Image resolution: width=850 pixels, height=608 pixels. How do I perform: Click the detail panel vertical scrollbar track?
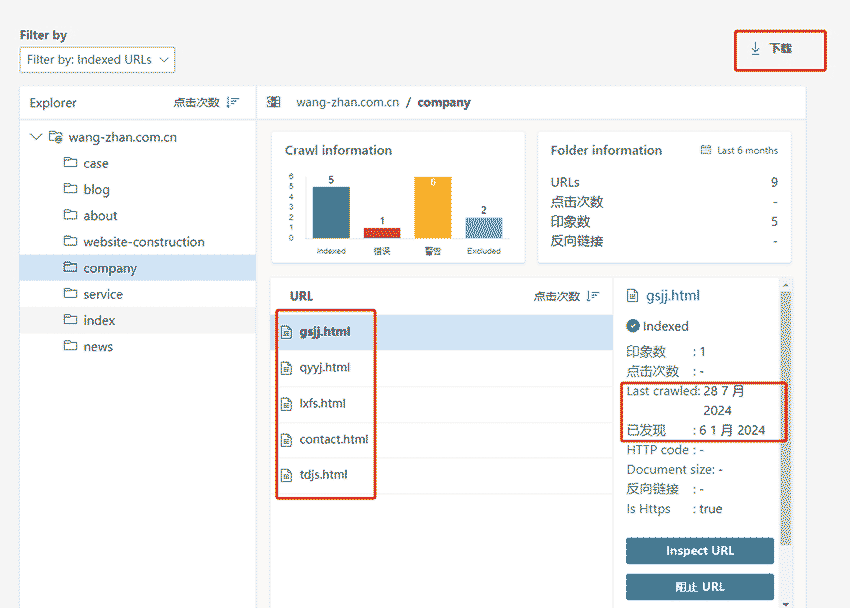pyautogui.click(x=785, y=417)
